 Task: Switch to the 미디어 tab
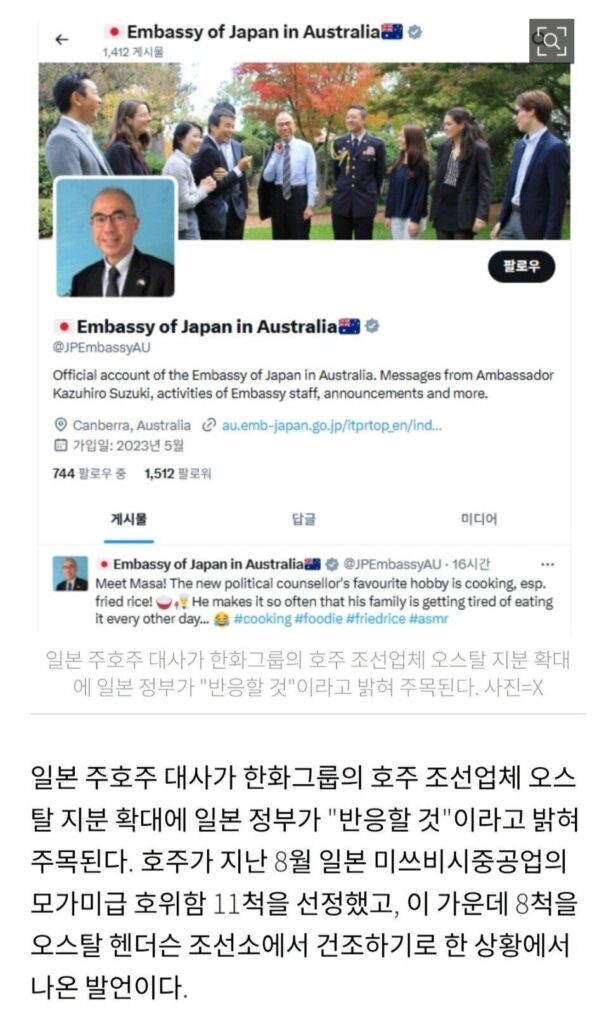[479, 519]
